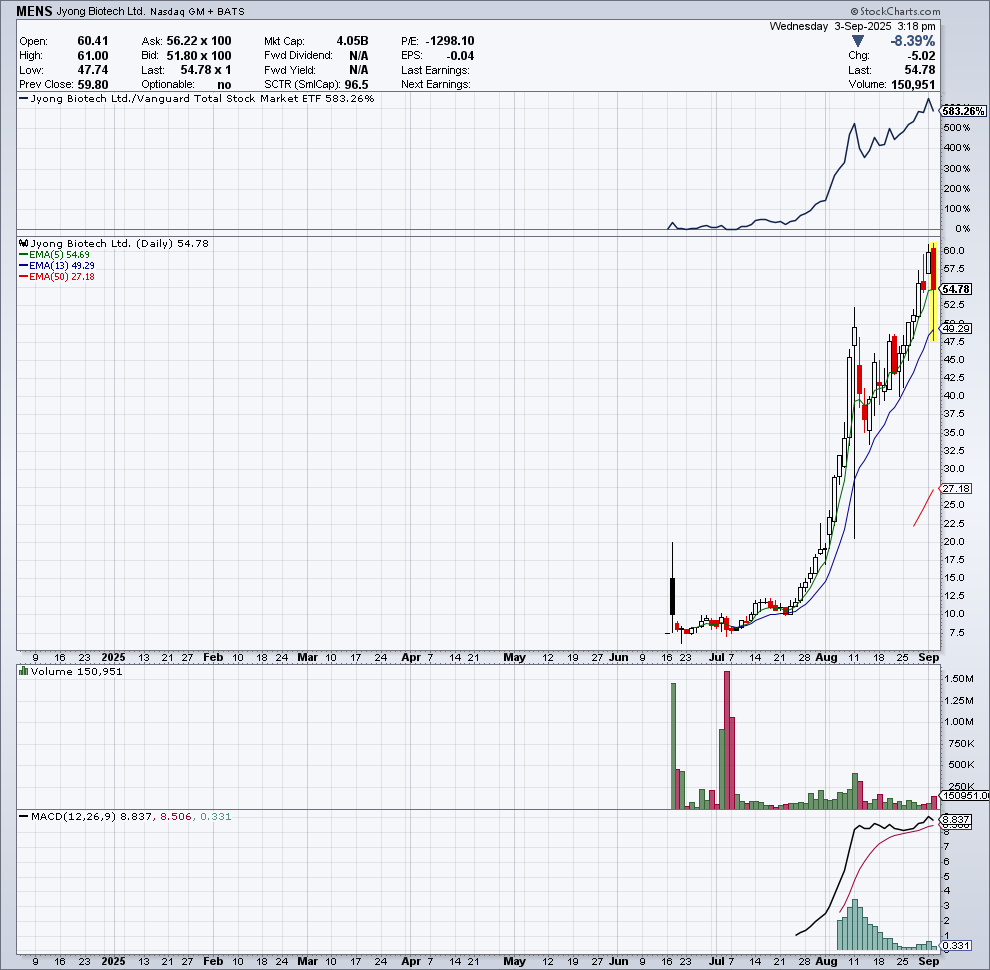Image resolution: width=990 pixels, height=970 pixels.
Task: Click the Volume value 150,951 in header
Action: pyautogui.click(x=913, y=85)
